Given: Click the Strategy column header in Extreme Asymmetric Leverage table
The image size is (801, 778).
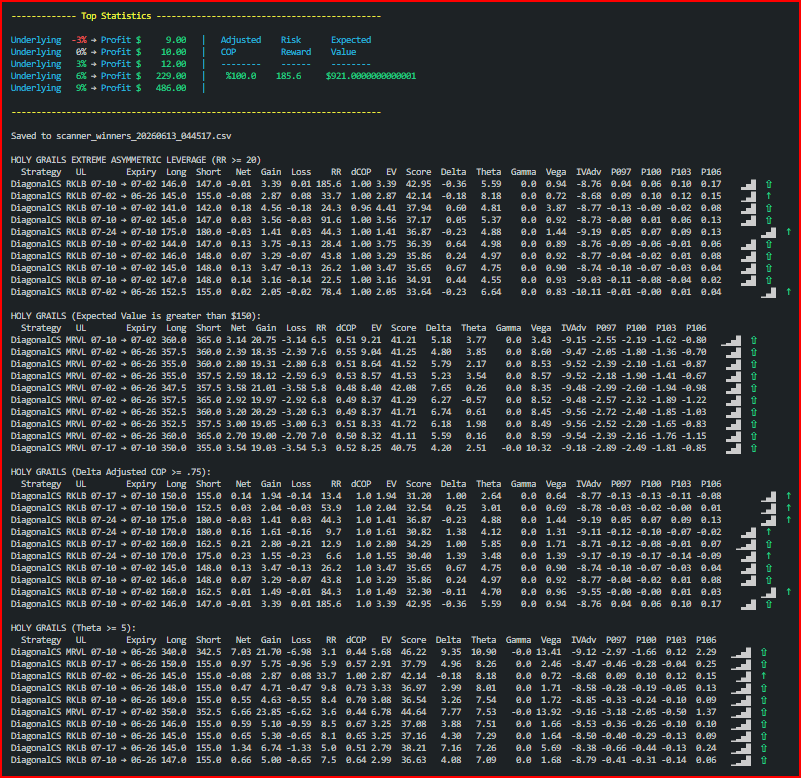Looking at the screenshot, I should coord(41,172).
